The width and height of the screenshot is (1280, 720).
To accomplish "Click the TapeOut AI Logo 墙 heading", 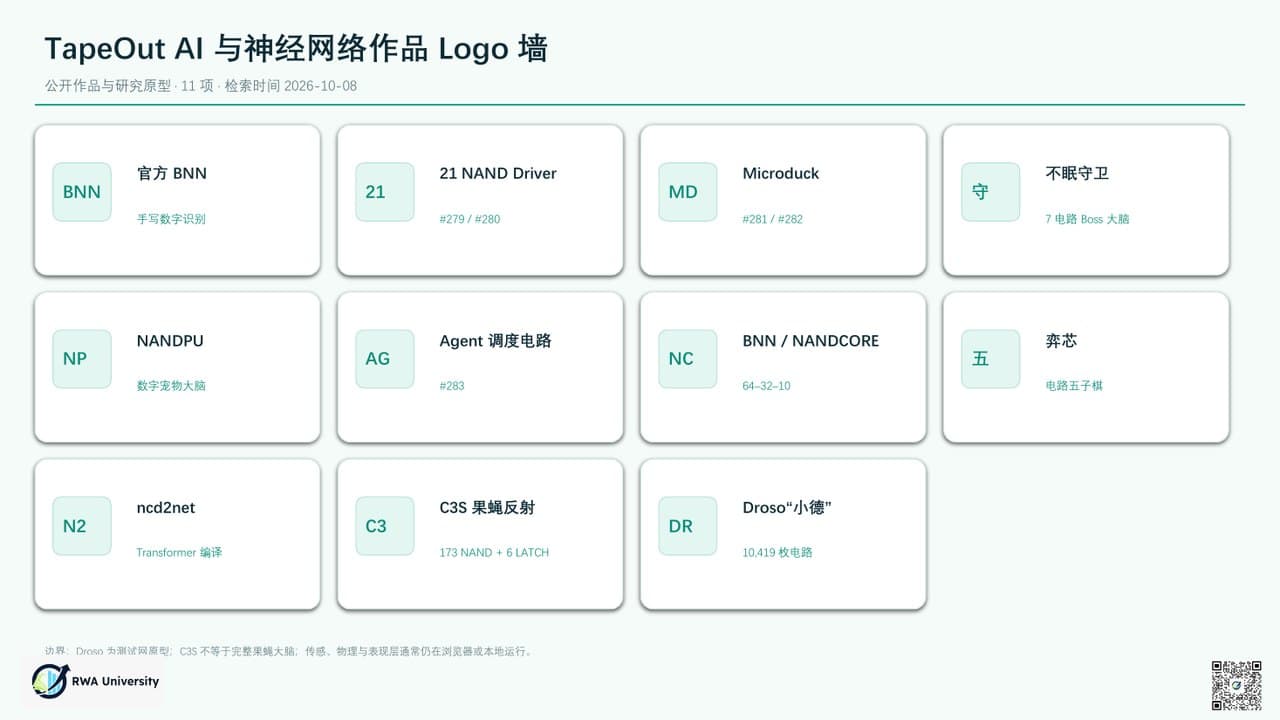I will (x=296, y=49).
